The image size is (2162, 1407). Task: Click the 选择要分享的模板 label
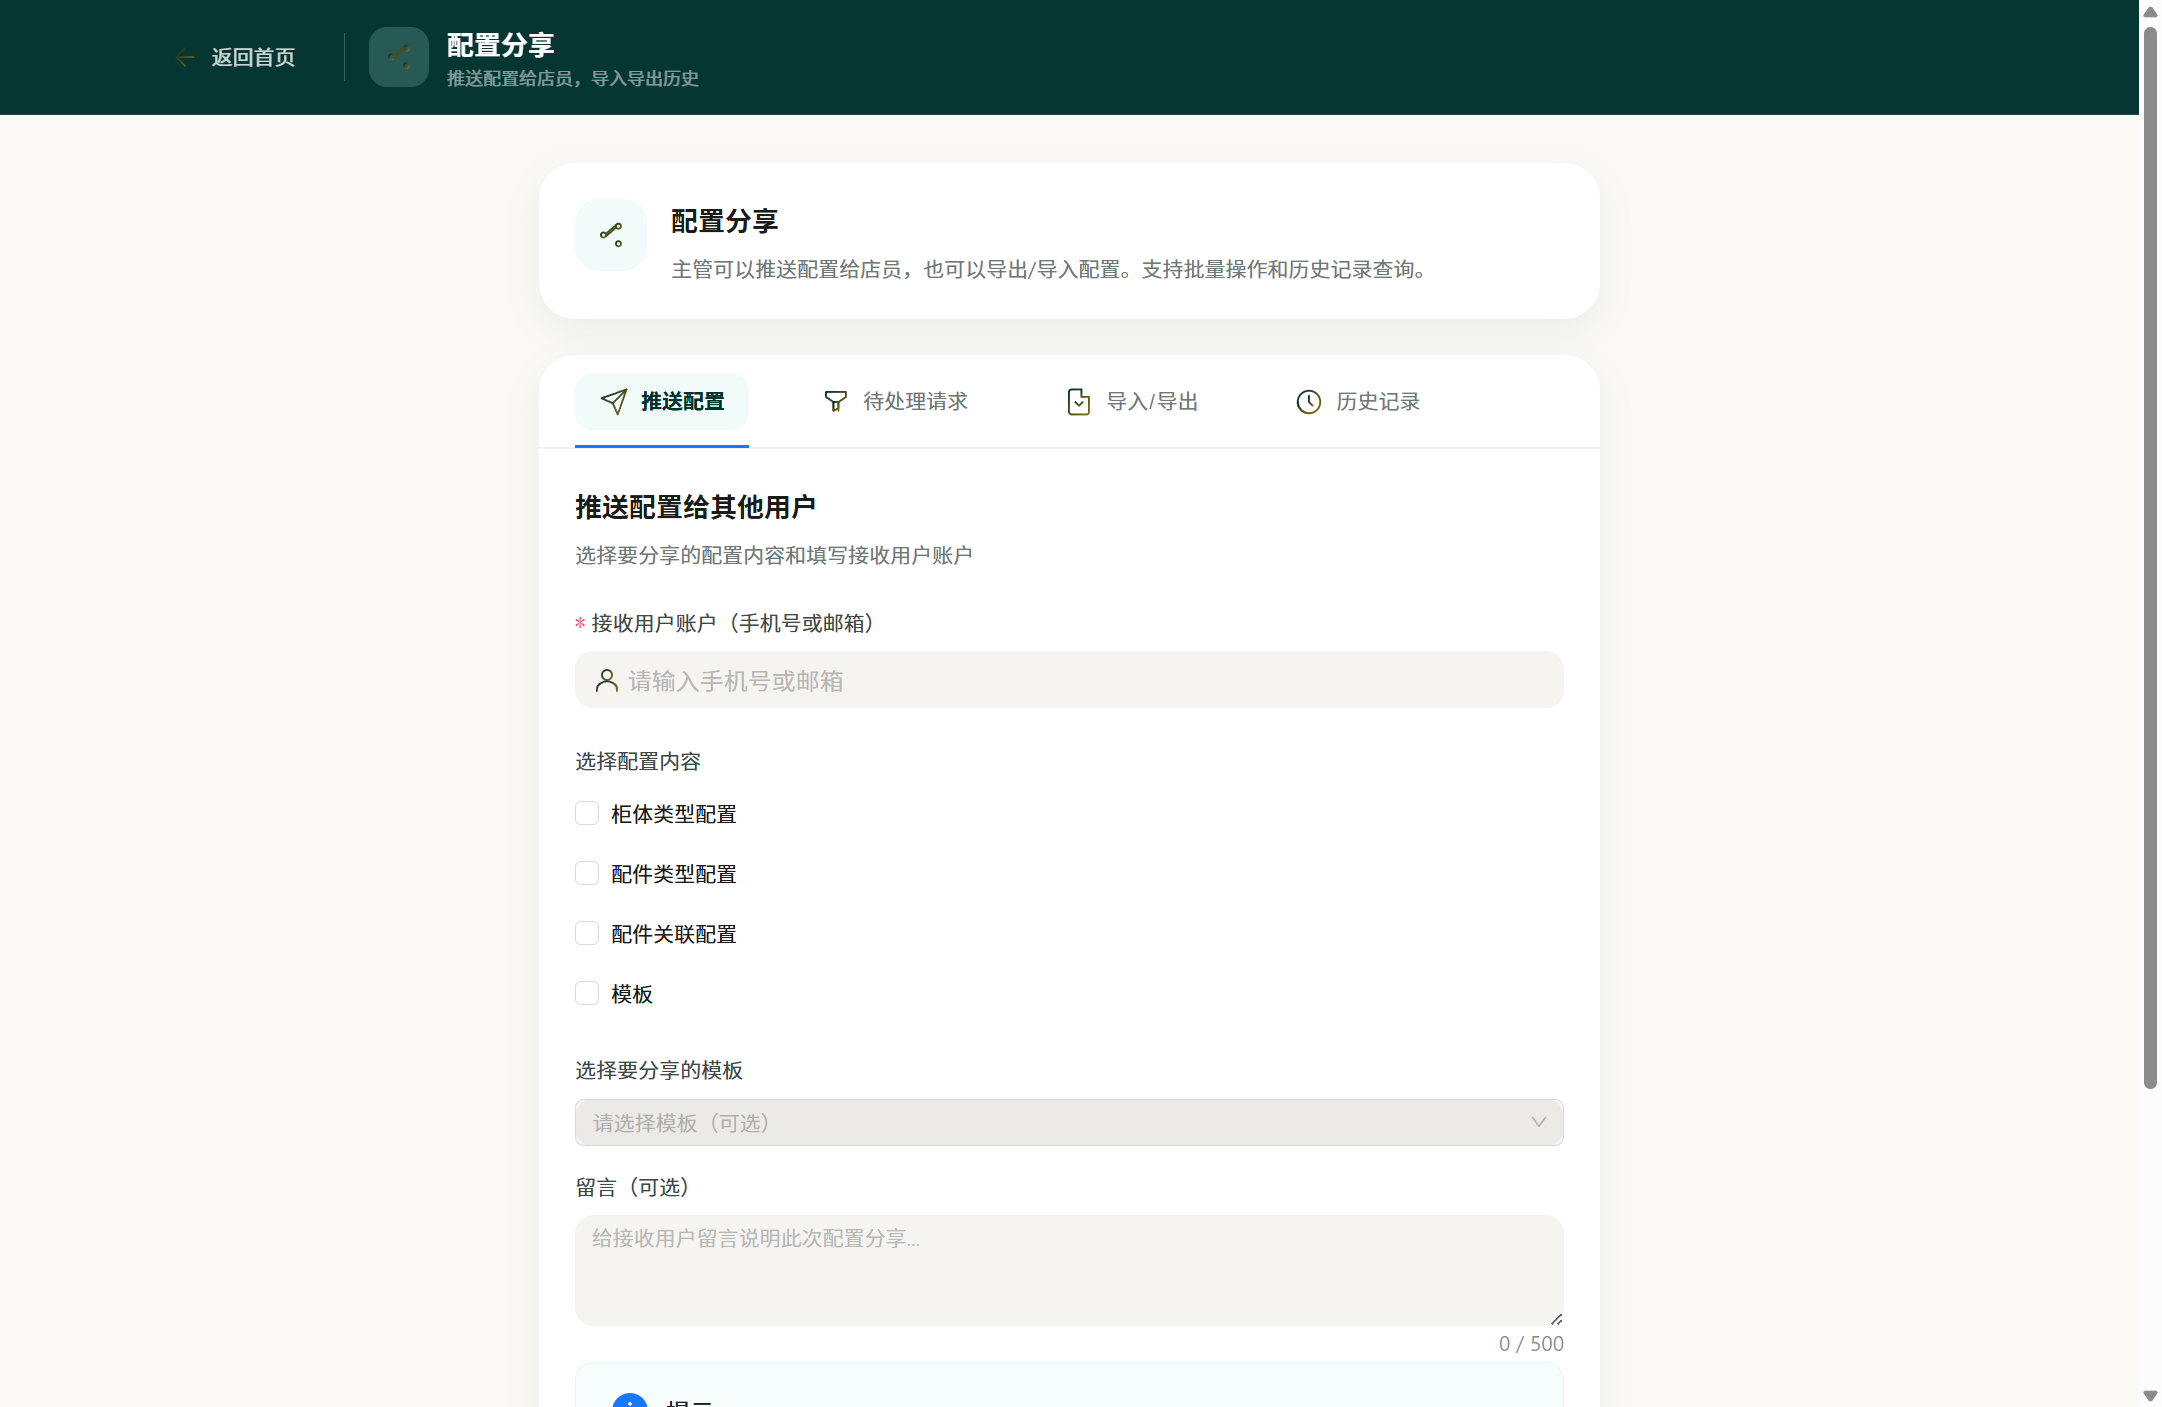click(659, 1071)
